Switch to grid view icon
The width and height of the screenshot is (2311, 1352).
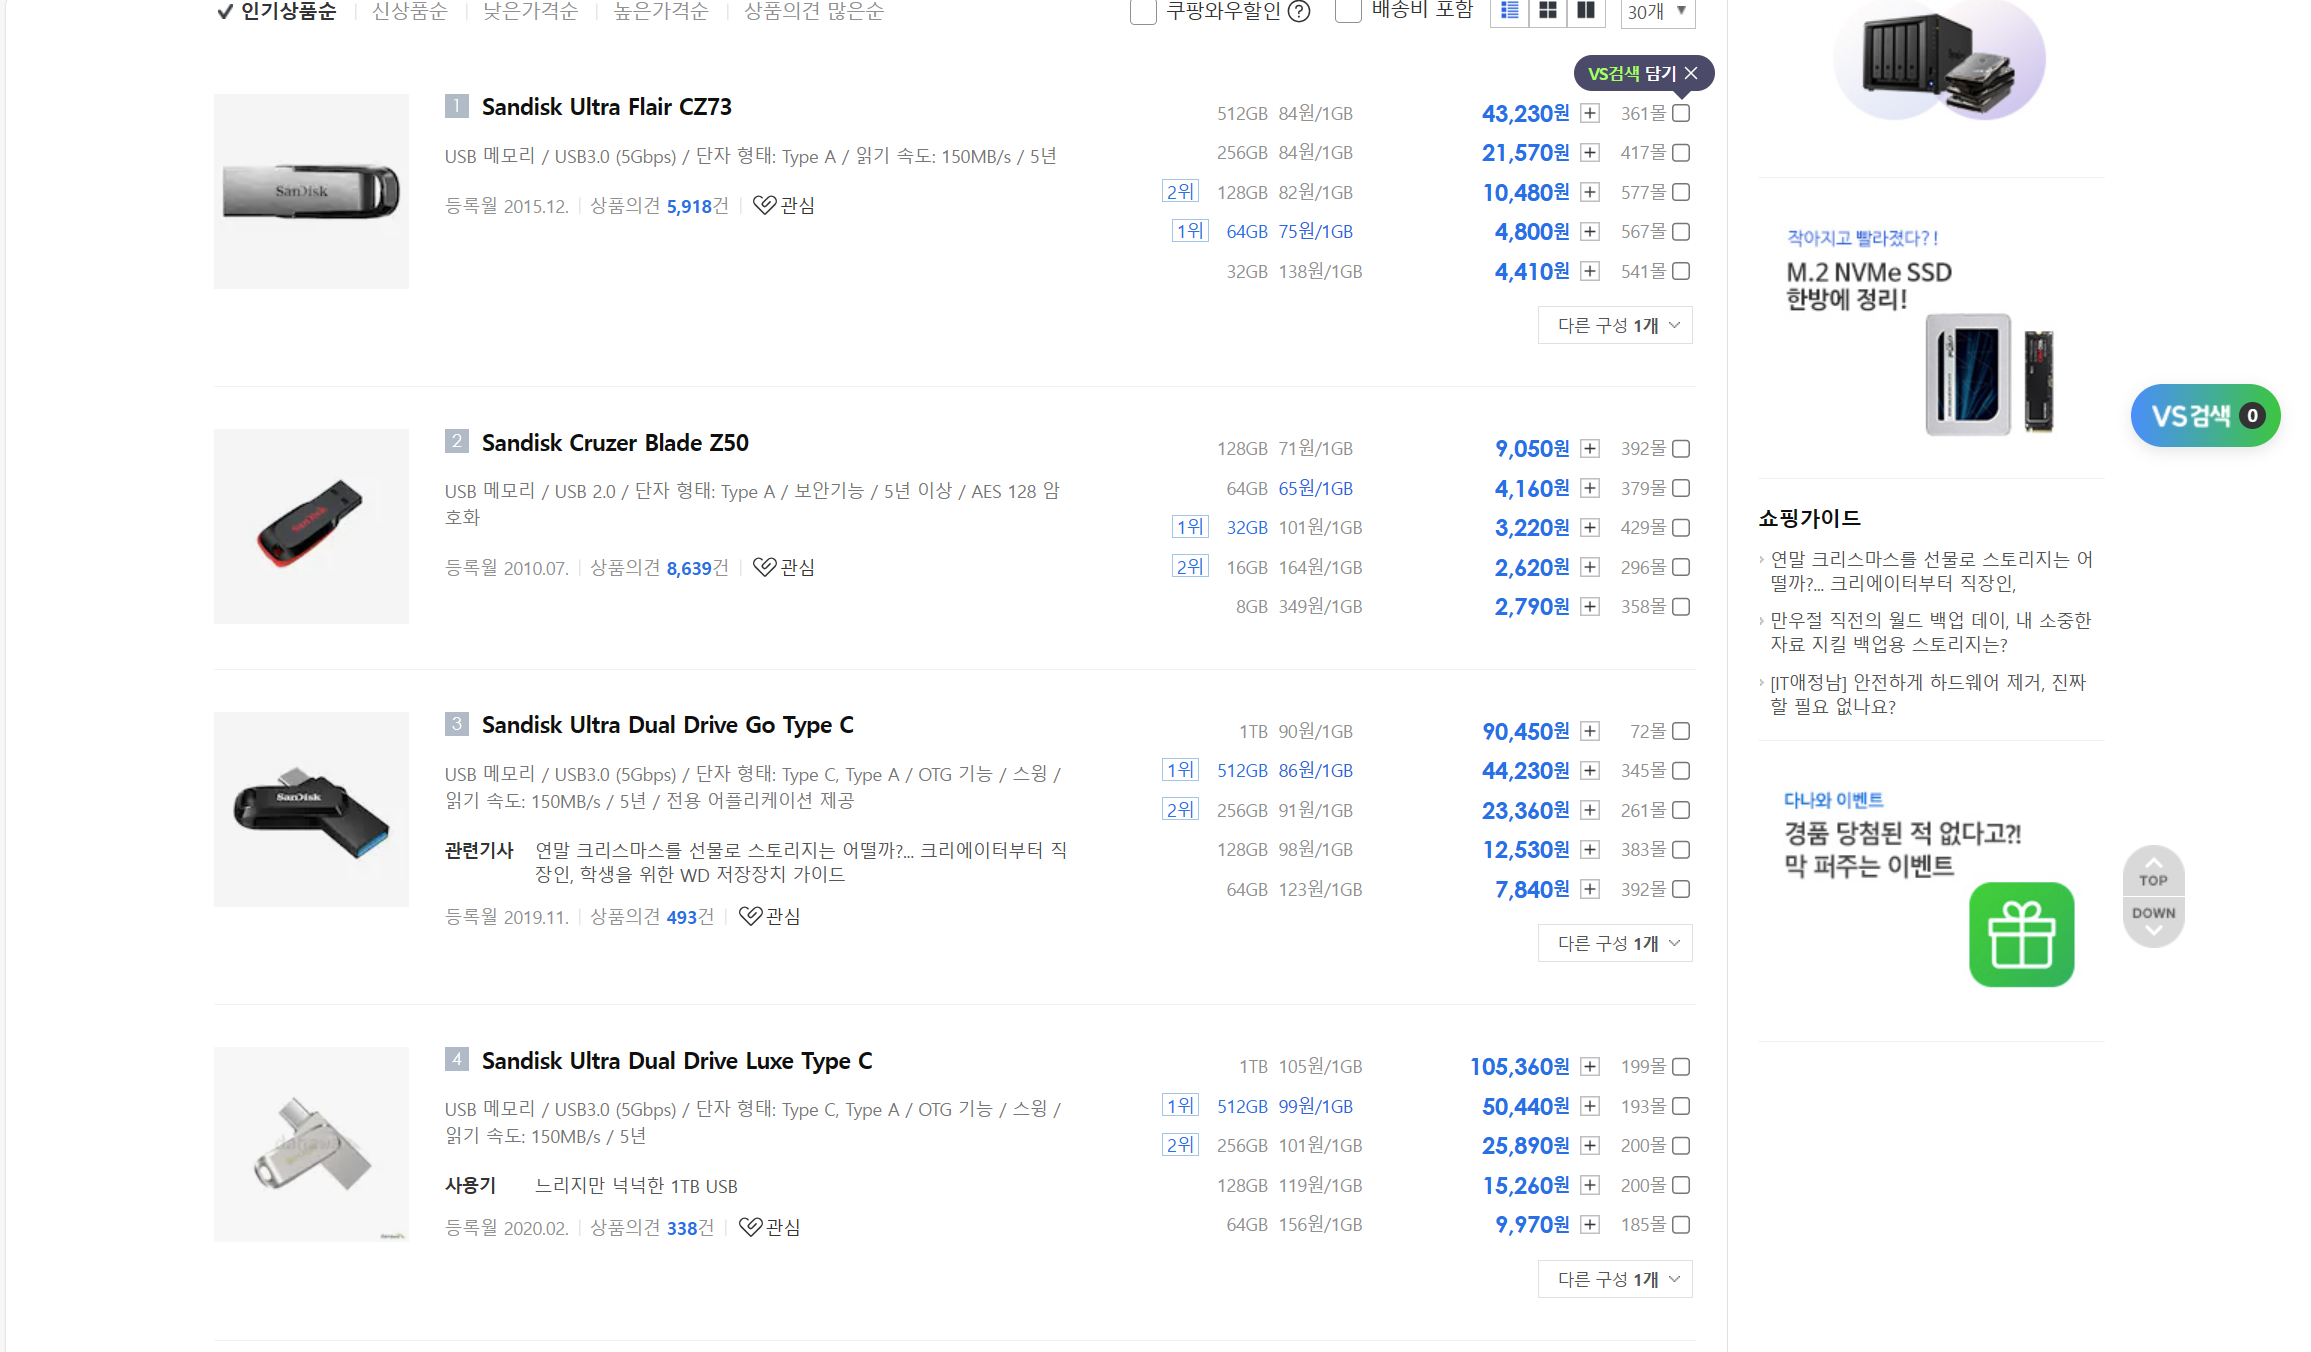[1548, 11]
